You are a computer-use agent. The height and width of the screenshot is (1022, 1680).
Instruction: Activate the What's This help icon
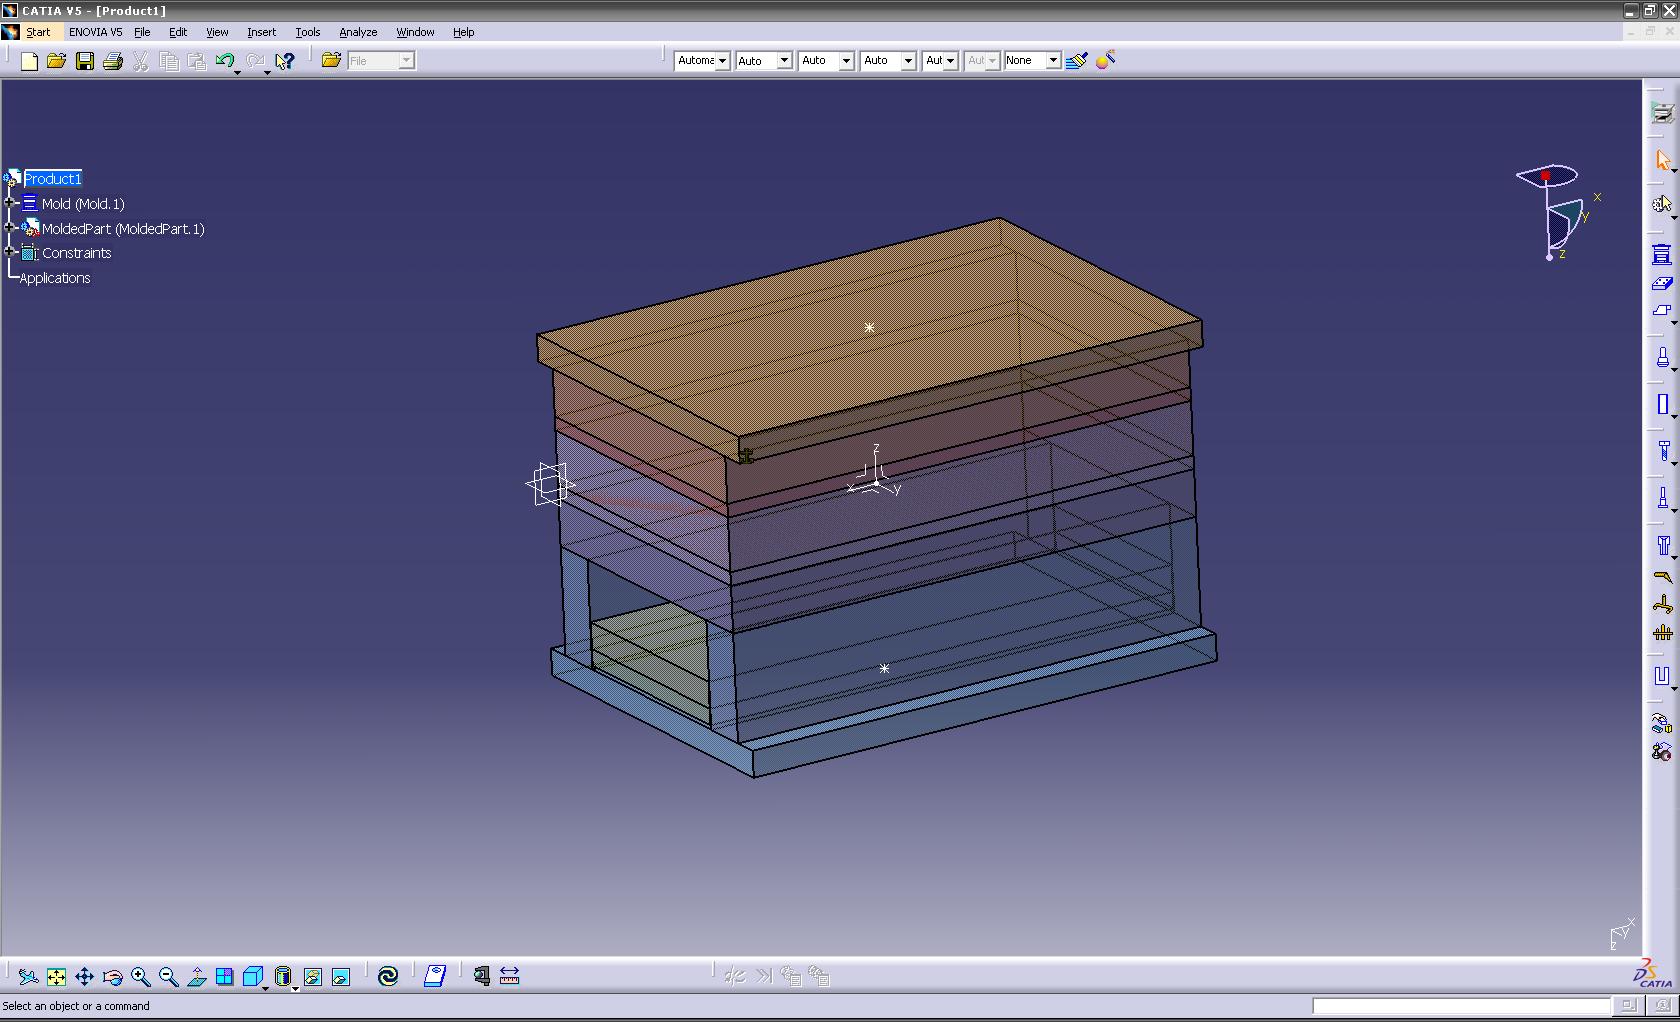tap(285, 61)
